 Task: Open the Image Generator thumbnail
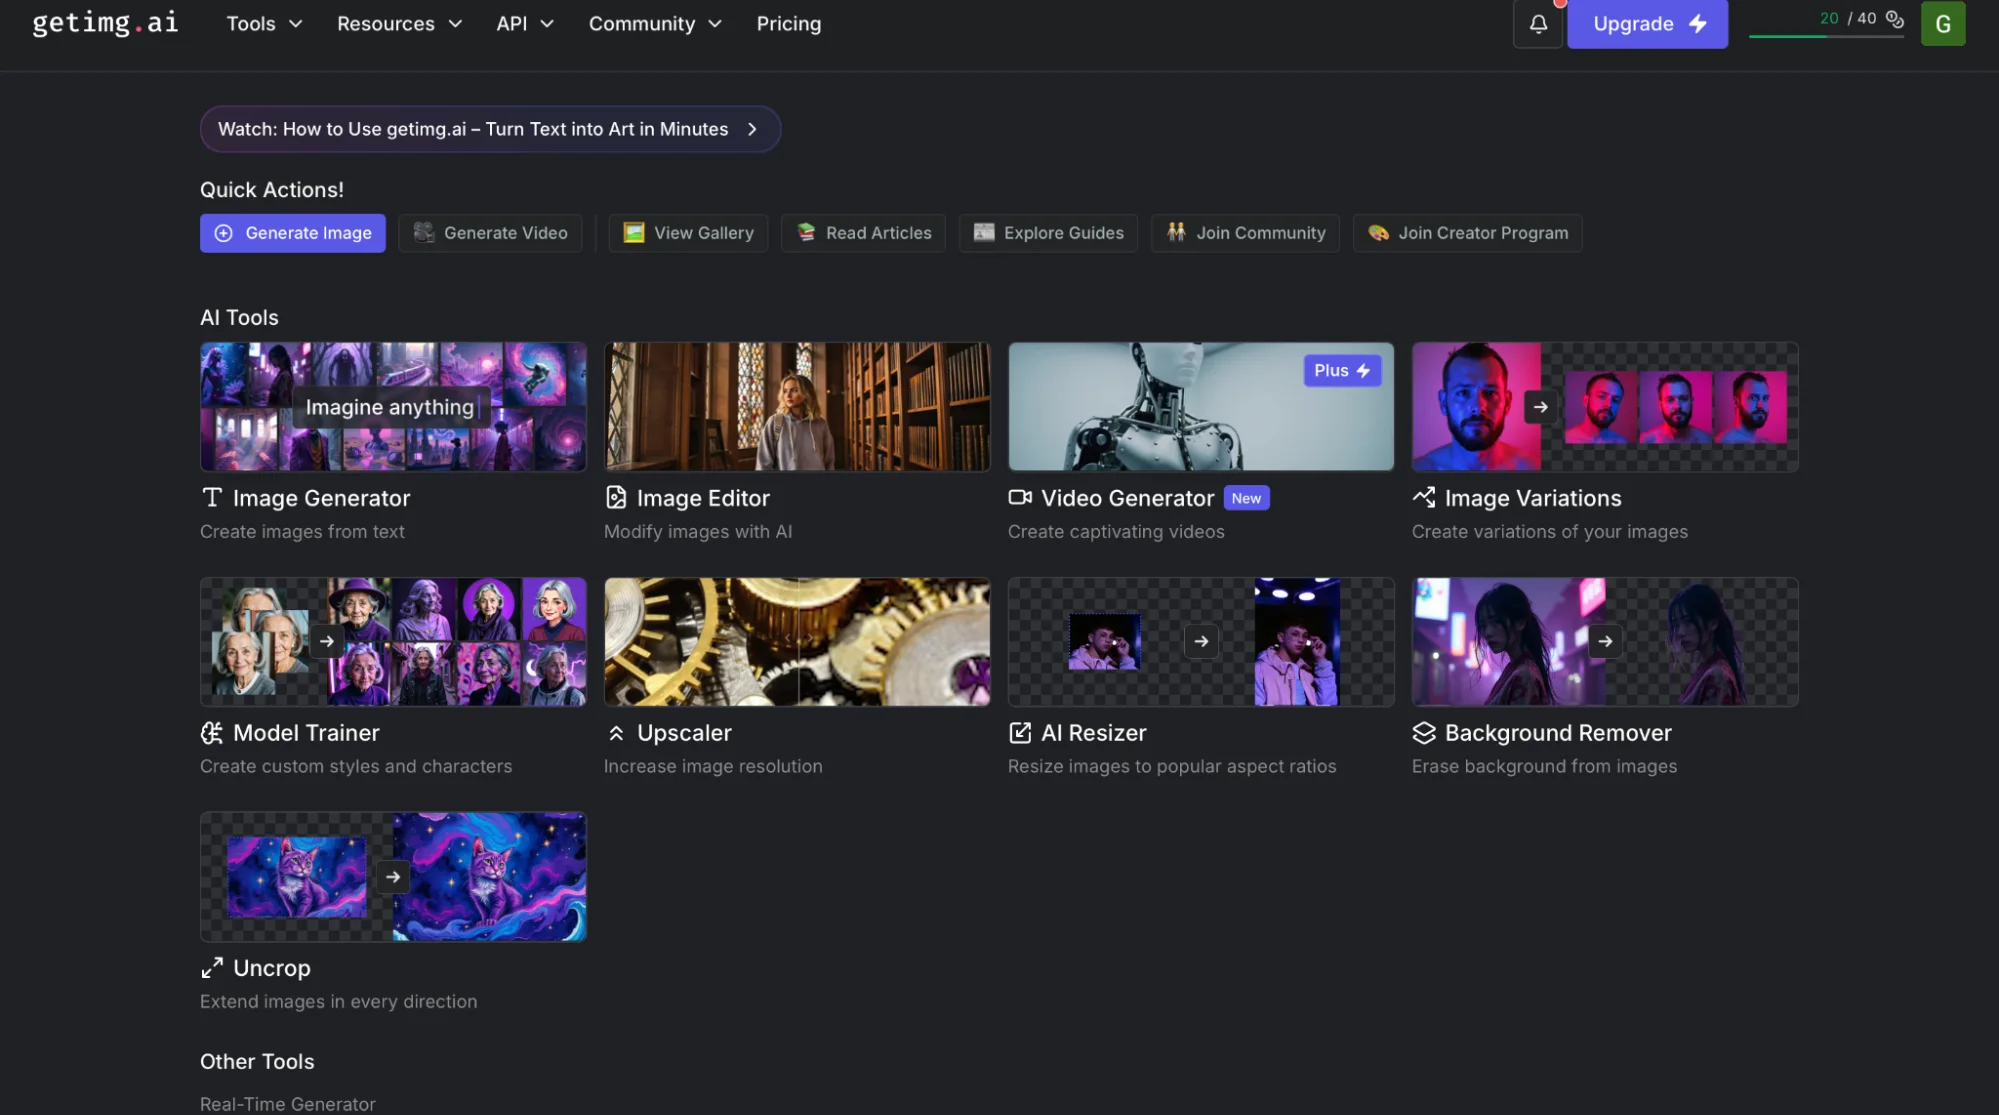pyautogui.click(x=393, y=407)
